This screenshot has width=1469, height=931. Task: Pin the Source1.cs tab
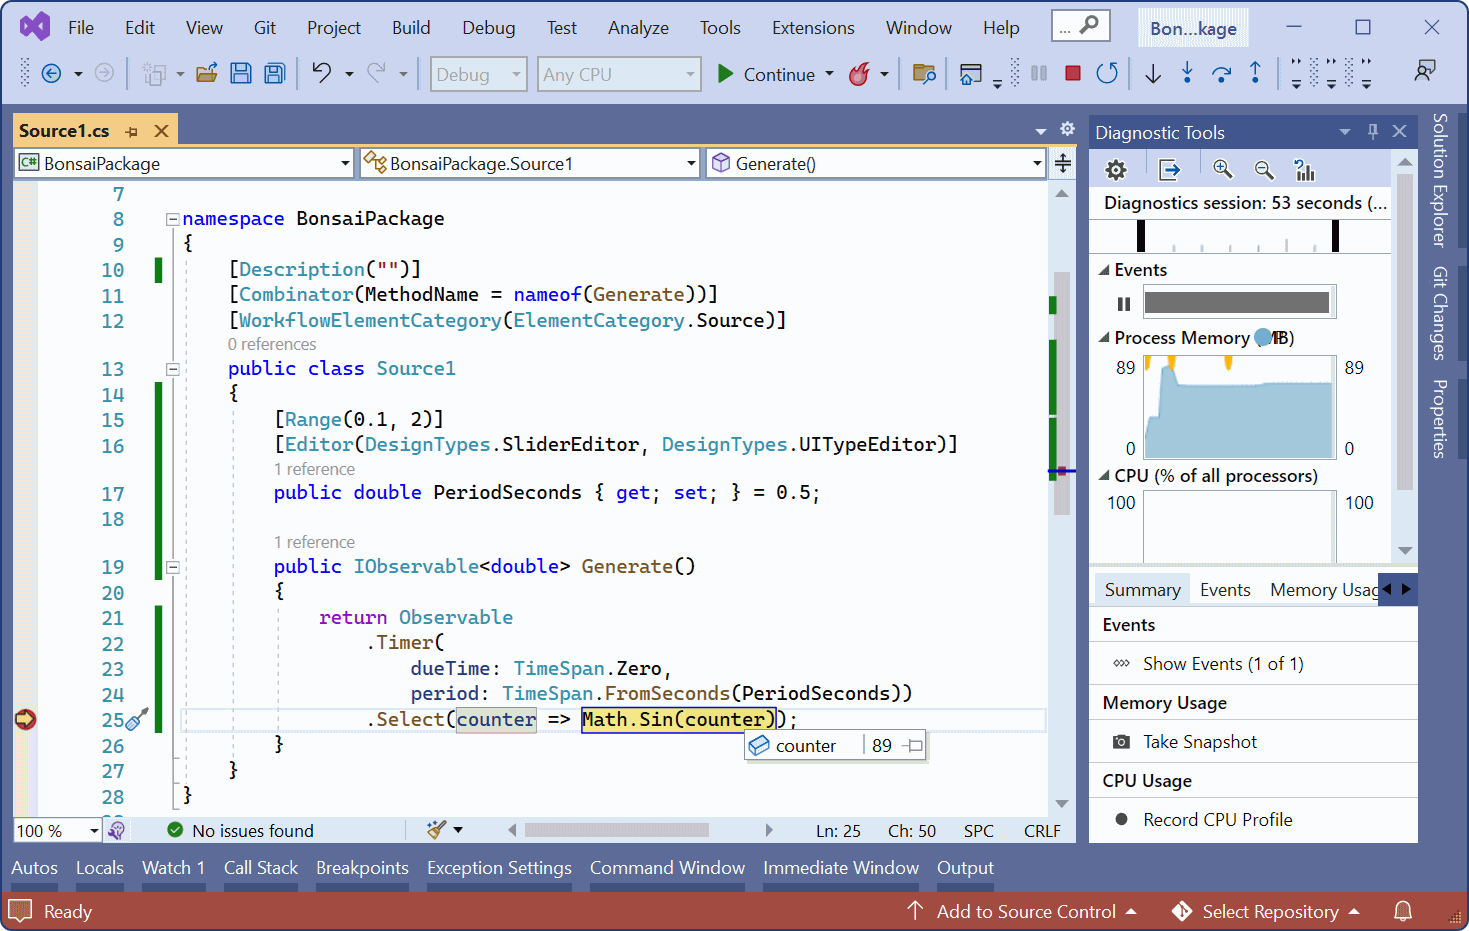coord(131,131)
